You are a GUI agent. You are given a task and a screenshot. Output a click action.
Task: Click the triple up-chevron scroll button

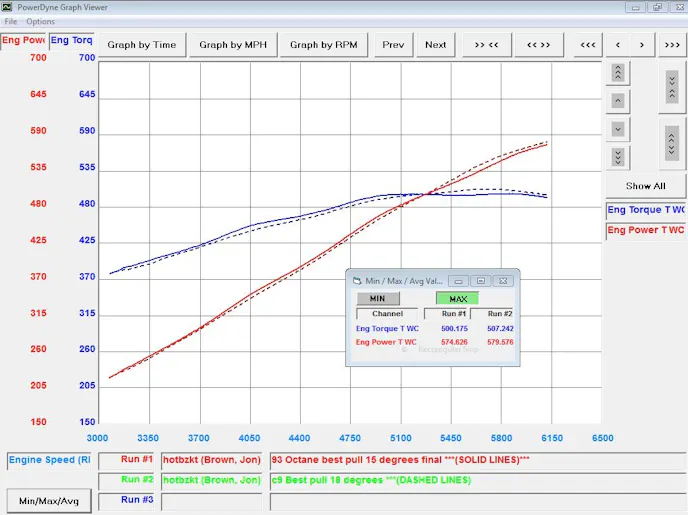tap(618, 73)
